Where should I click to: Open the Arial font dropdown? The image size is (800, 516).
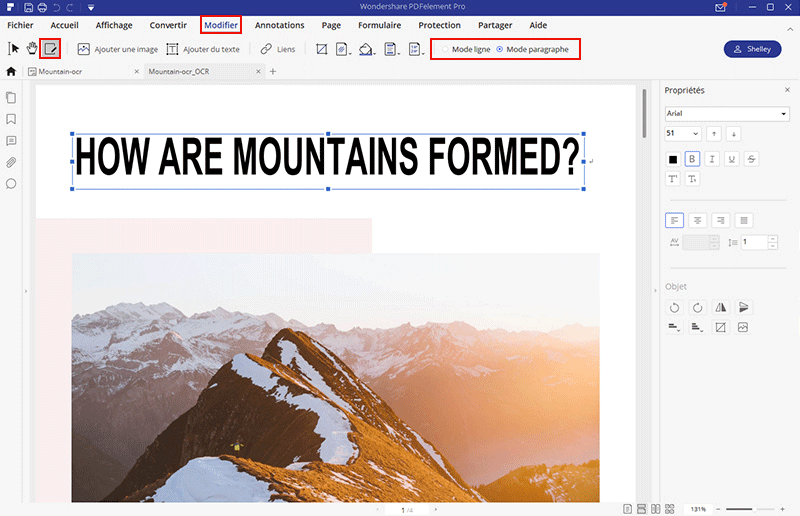point(727,113)
